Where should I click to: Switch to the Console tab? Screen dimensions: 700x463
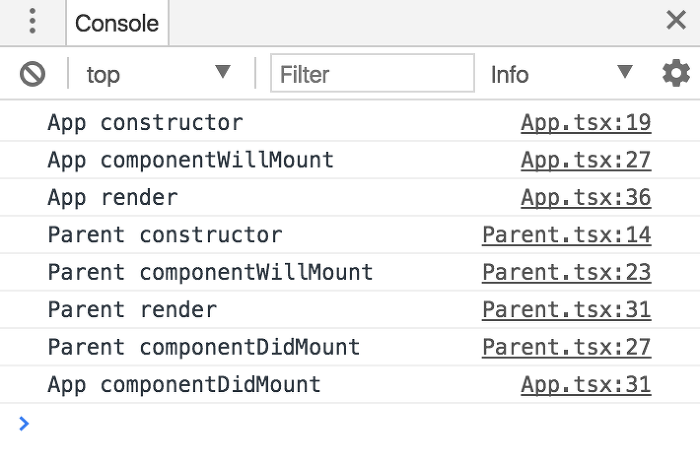[117, 23]
